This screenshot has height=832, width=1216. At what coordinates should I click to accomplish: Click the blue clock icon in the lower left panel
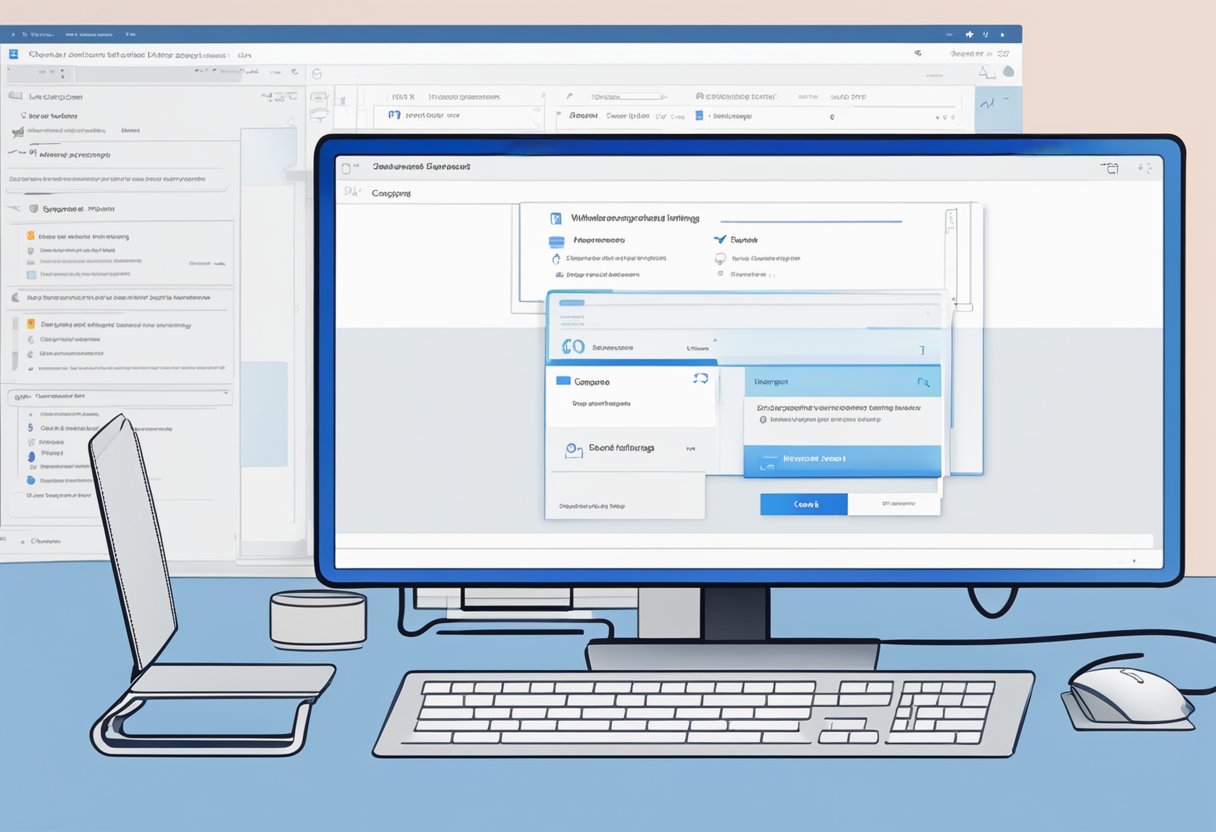[574, 450]
